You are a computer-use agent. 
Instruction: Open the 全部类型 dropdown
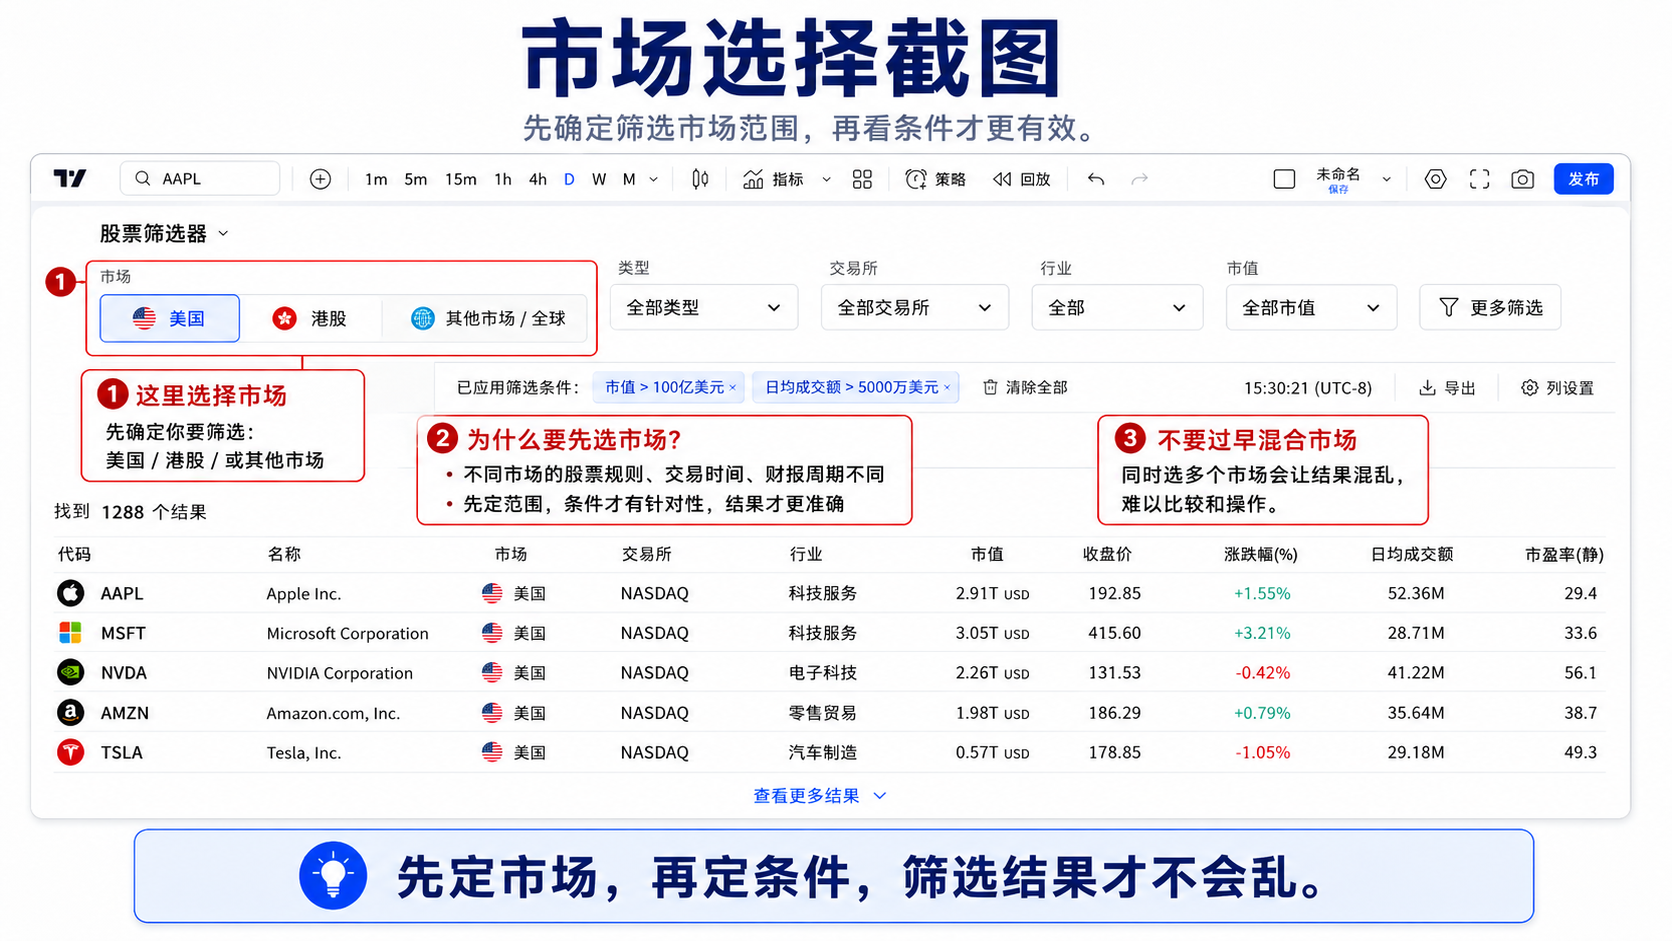(x=704, y=307)
